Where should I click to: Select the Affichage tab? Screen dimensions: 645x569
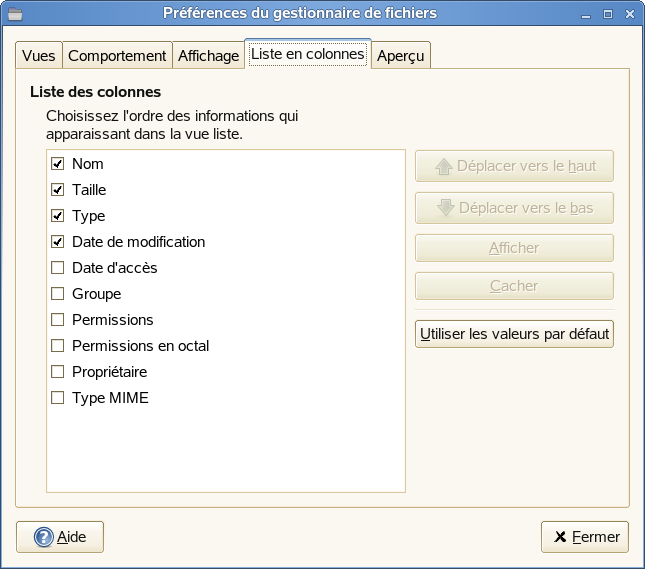[x=208, y=56]
